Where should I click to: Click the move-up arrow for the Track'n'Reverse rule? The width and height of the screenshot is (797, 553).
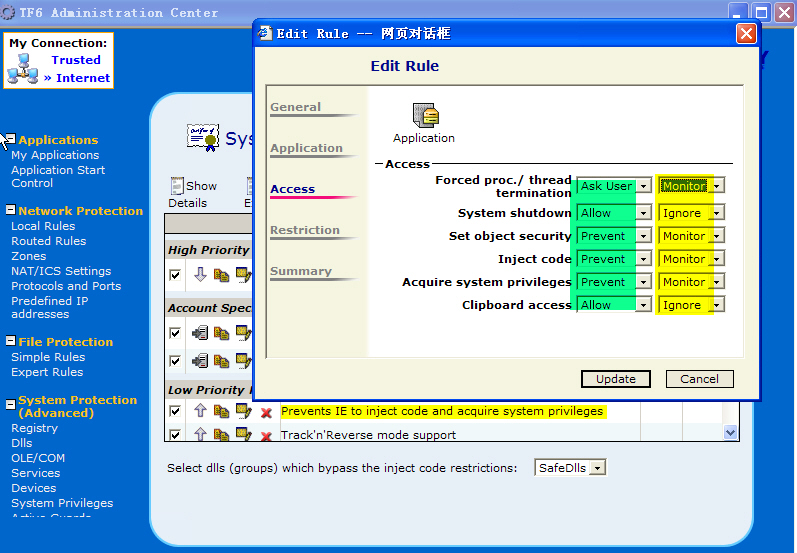[x=200, y=434]
